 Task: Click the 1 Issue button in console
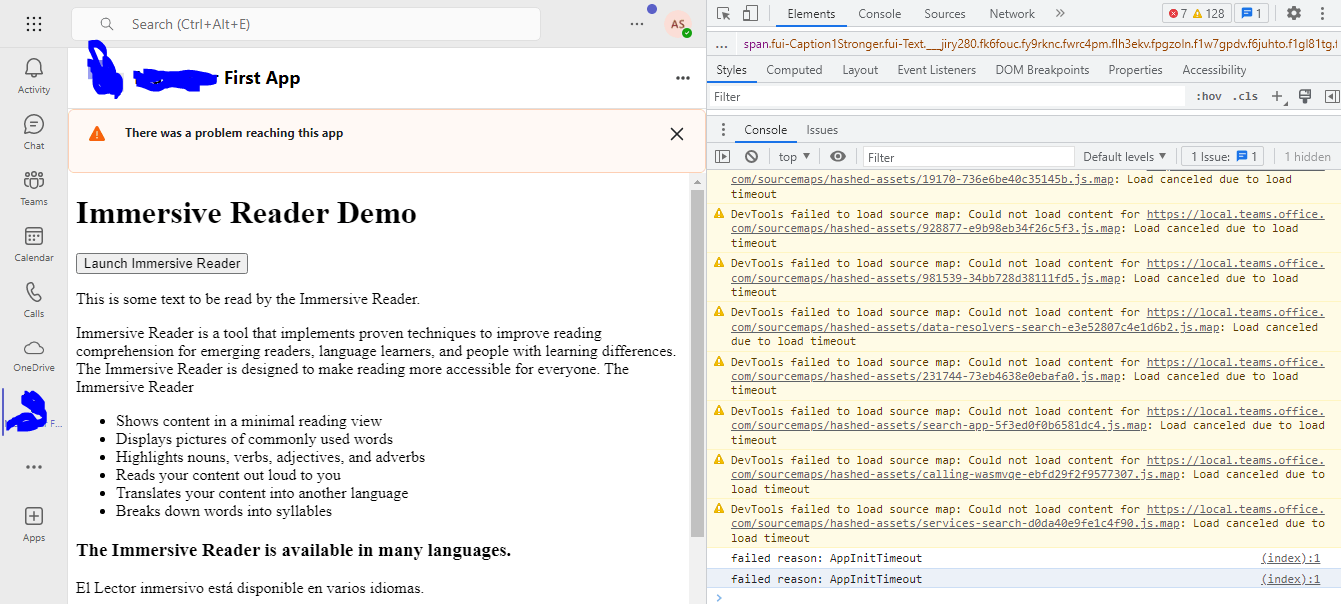pyautogui.click(x=1223, y=157)
